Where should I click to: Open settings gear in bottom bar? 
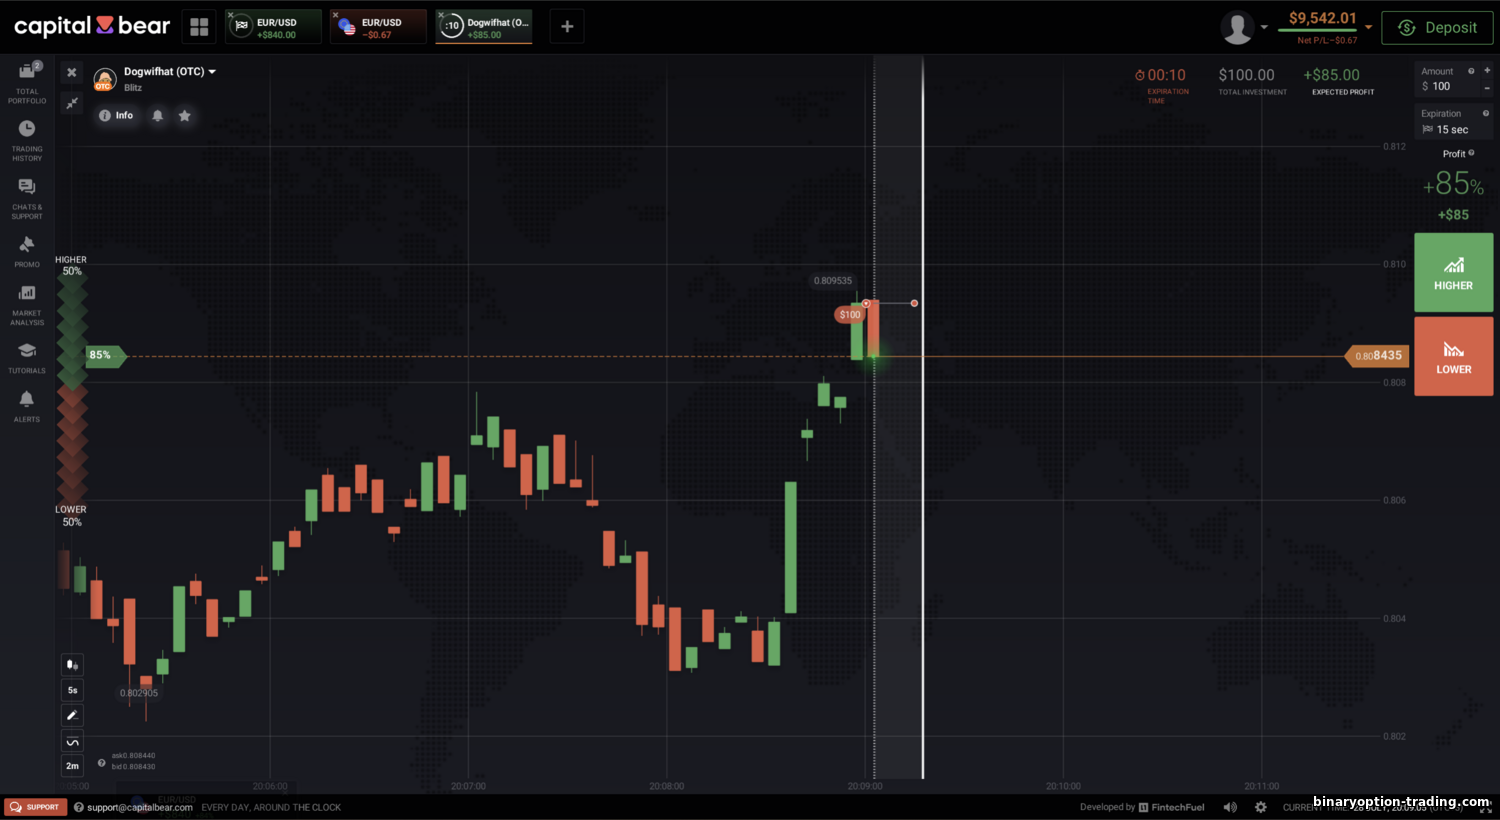pyautogui.click(x=1260, y=807)
